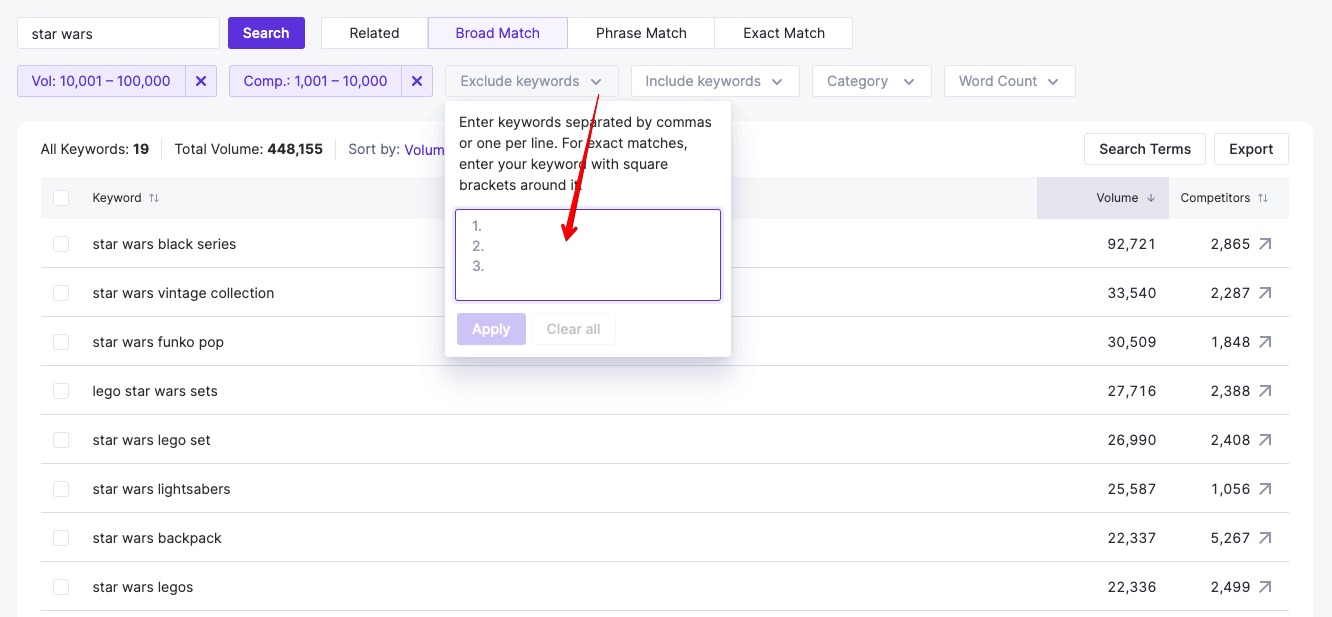Viewport: 1332px width, 617px height.
Task: Click the purple Search button
Action: click(x=266, y=33)
